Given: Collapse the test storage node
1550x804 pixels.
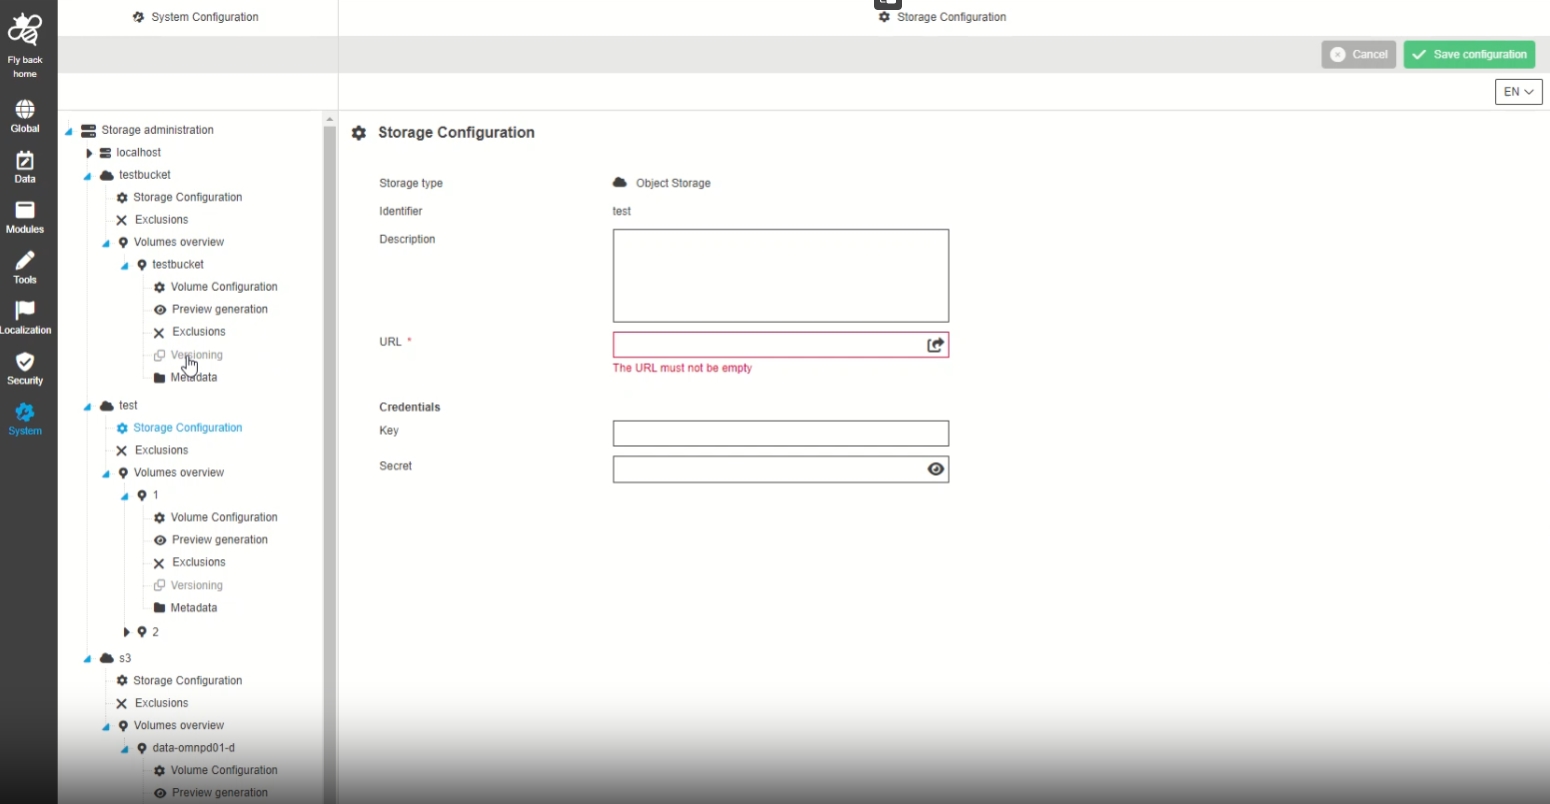Looking at the screenshot, I should 87,407.
